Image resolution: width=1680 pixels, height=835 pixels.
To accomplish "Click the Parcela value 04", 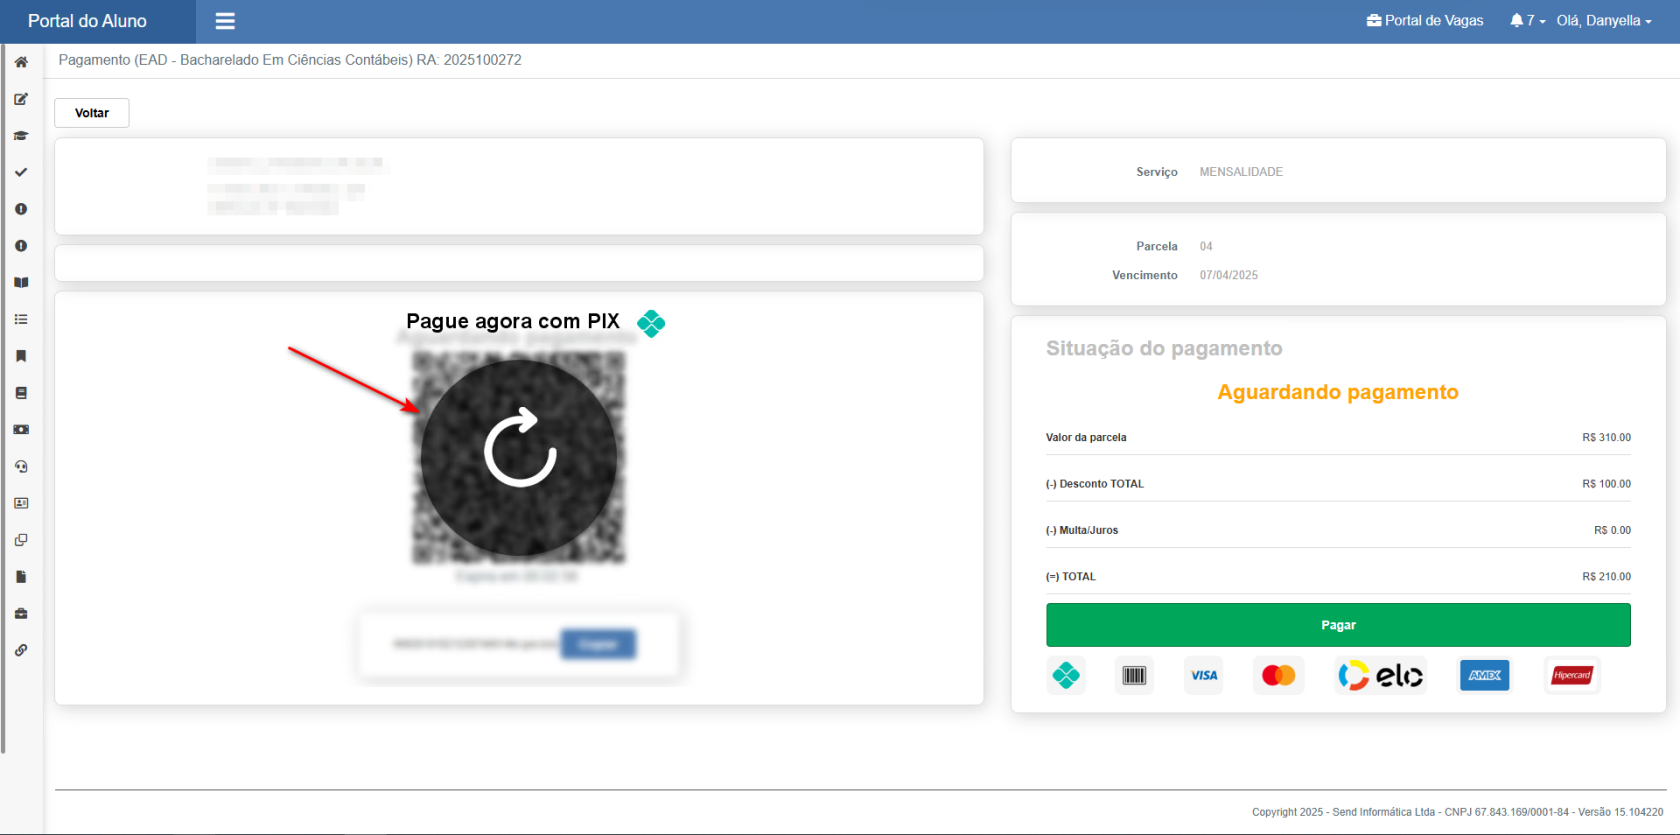I will tap(1206, 246).
